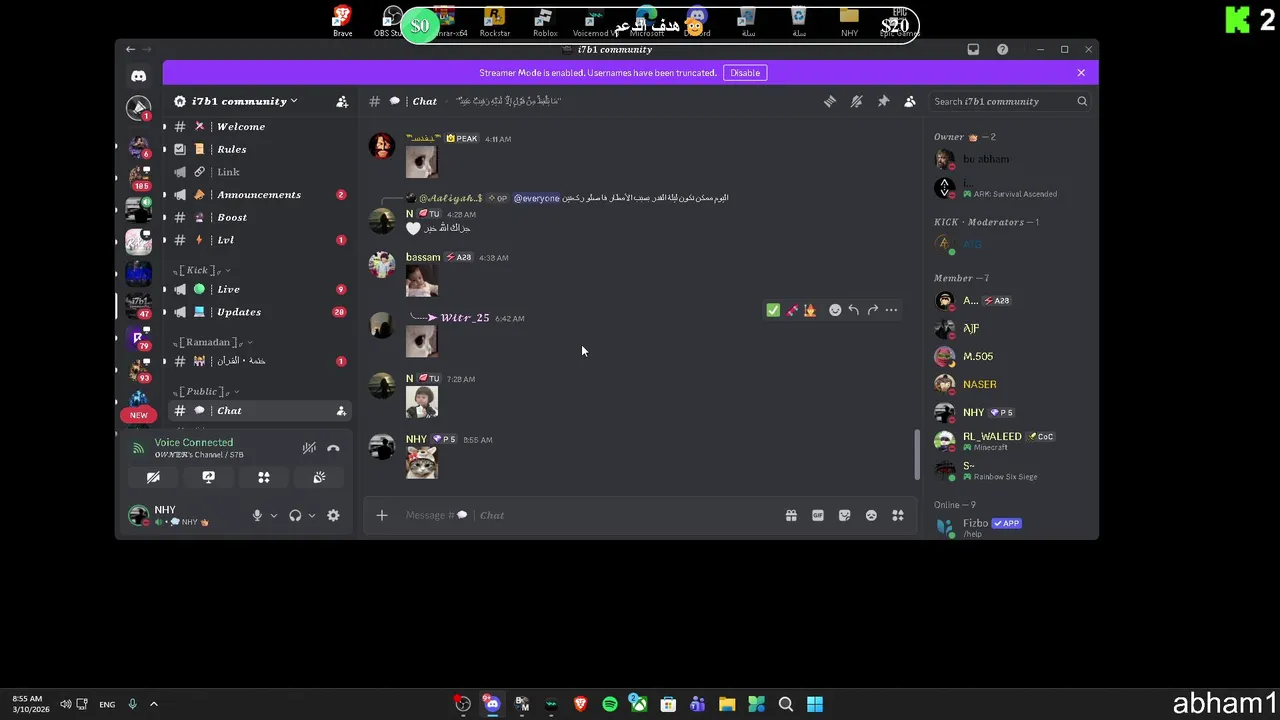Collapse the Public category
Viewport: 1280px width, 720px height.
[206, 391]
